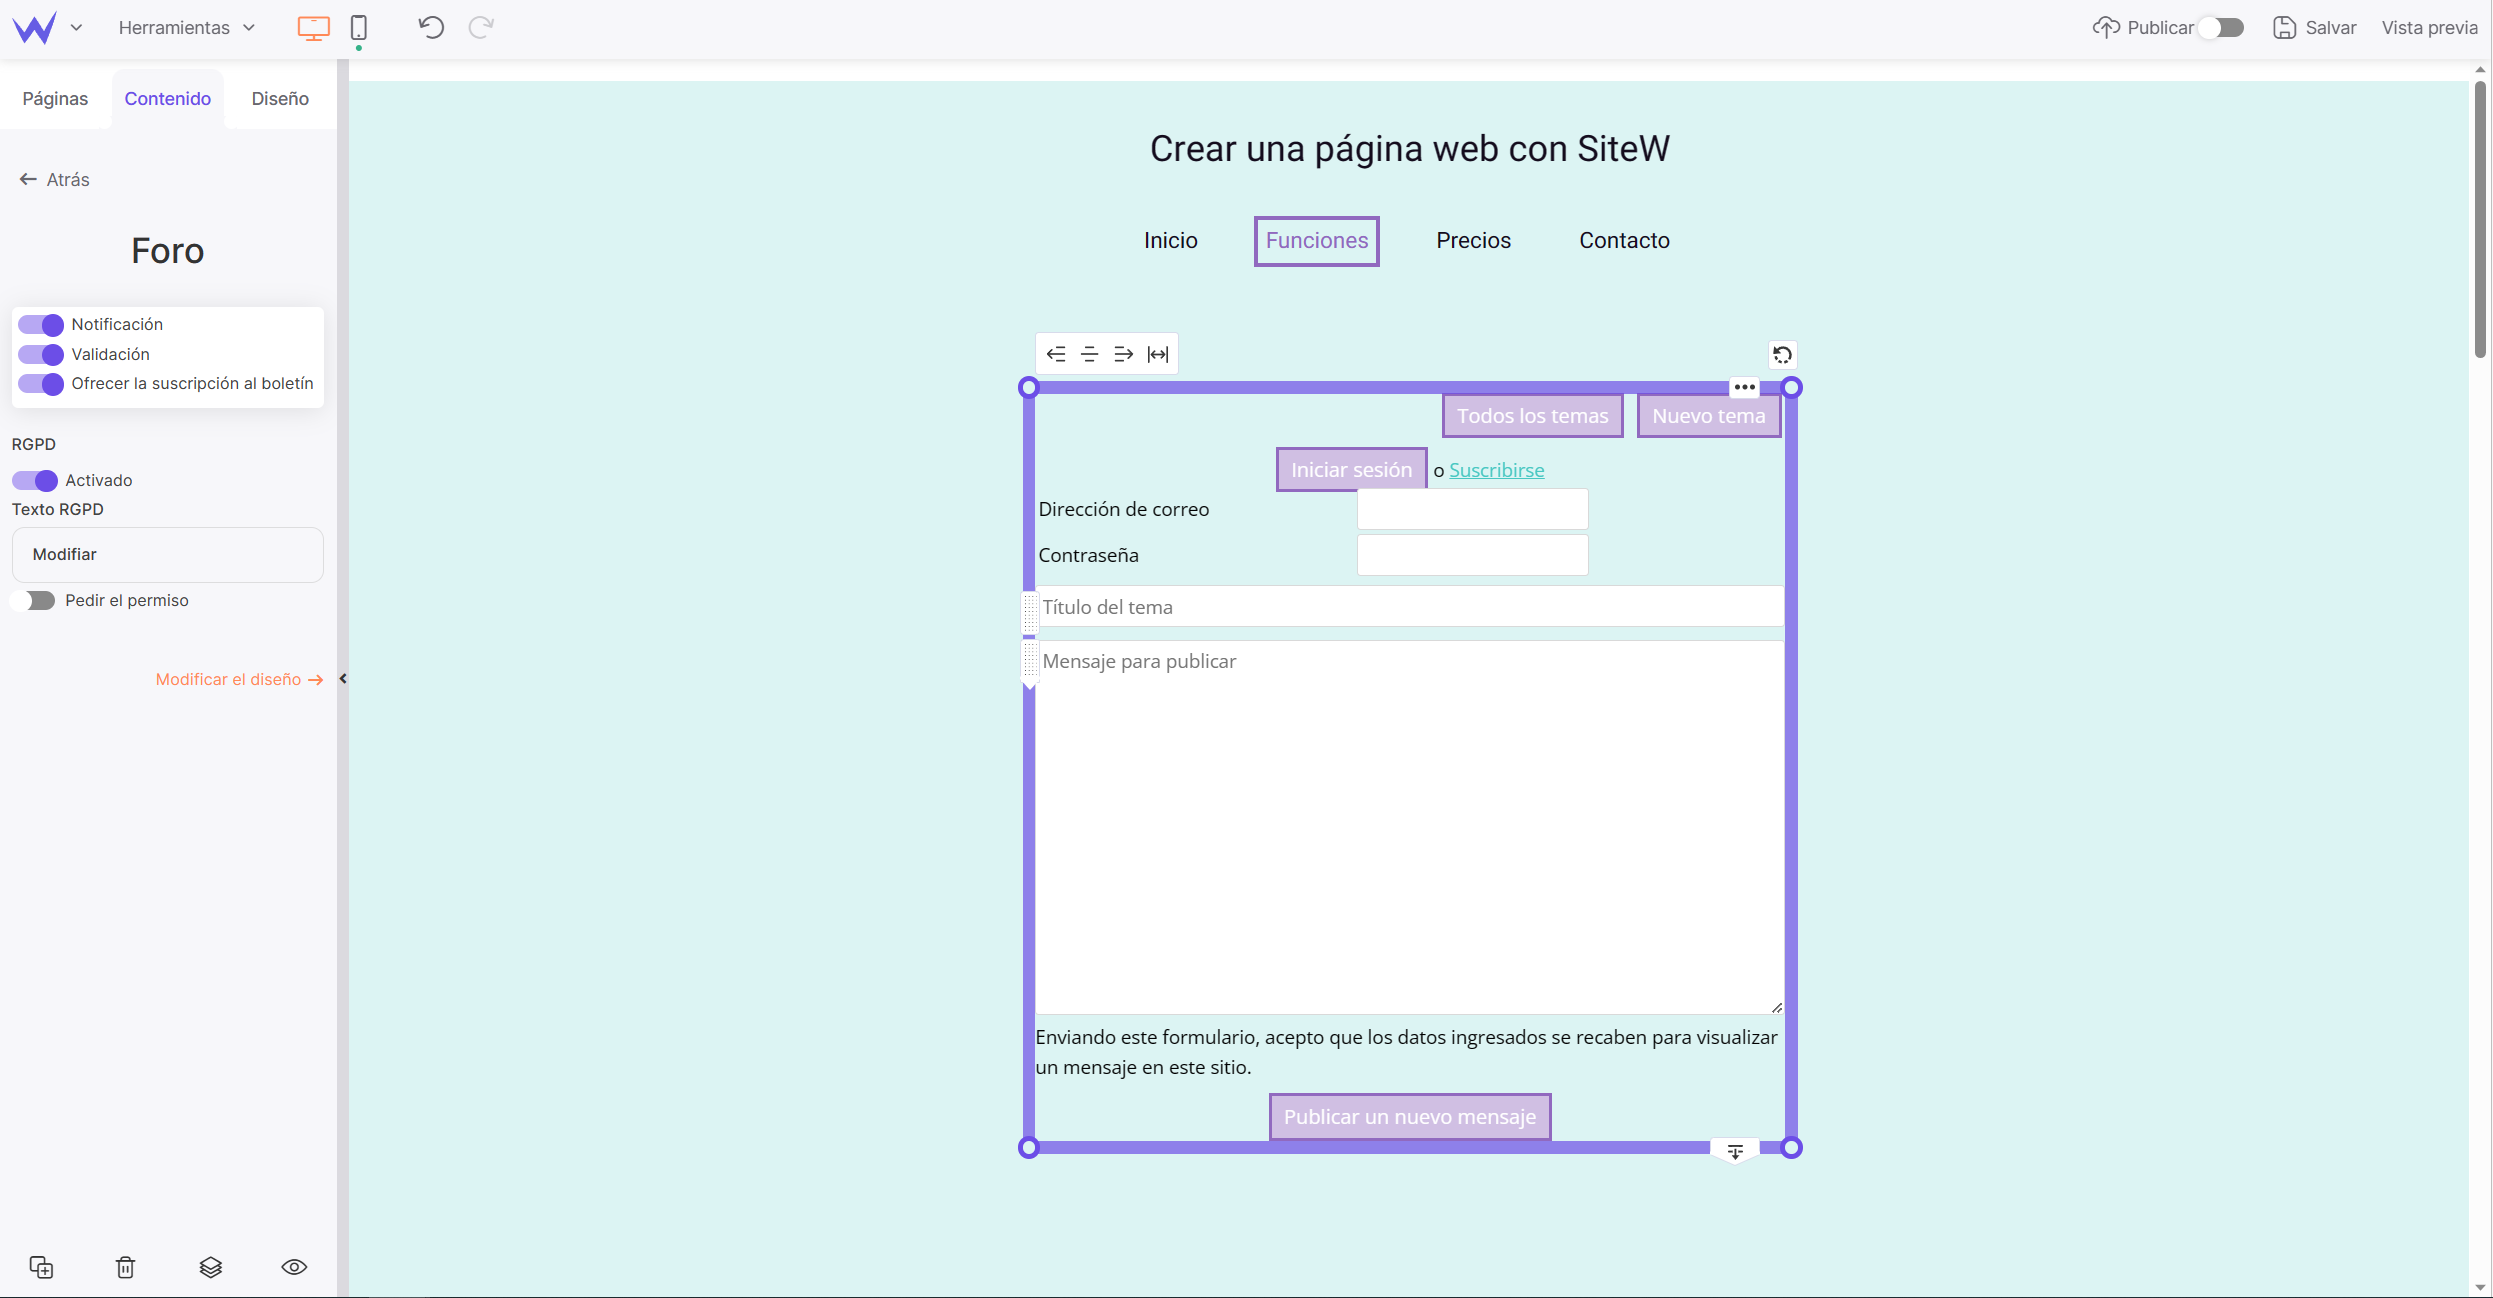Stretch block to full width
2493x1298 pixels.
coord(1158,354)
